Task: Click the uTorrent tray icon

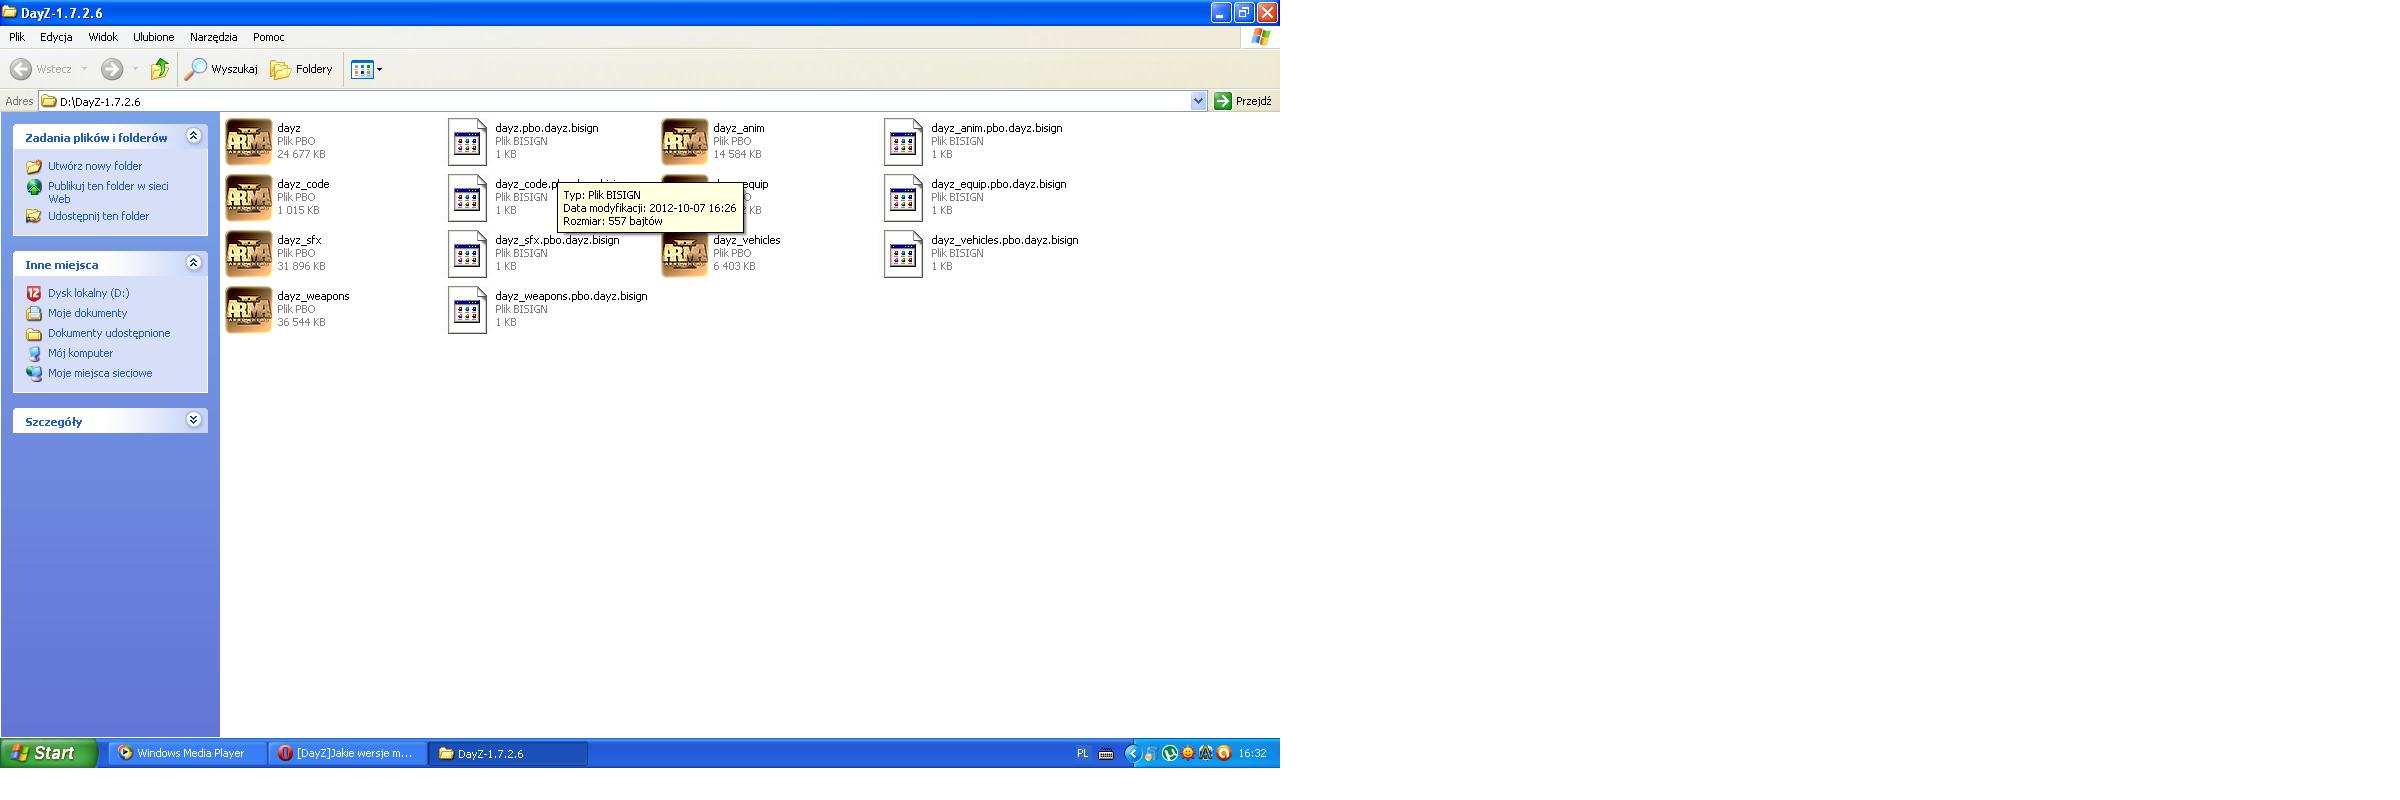Action: click(1170, 753)
